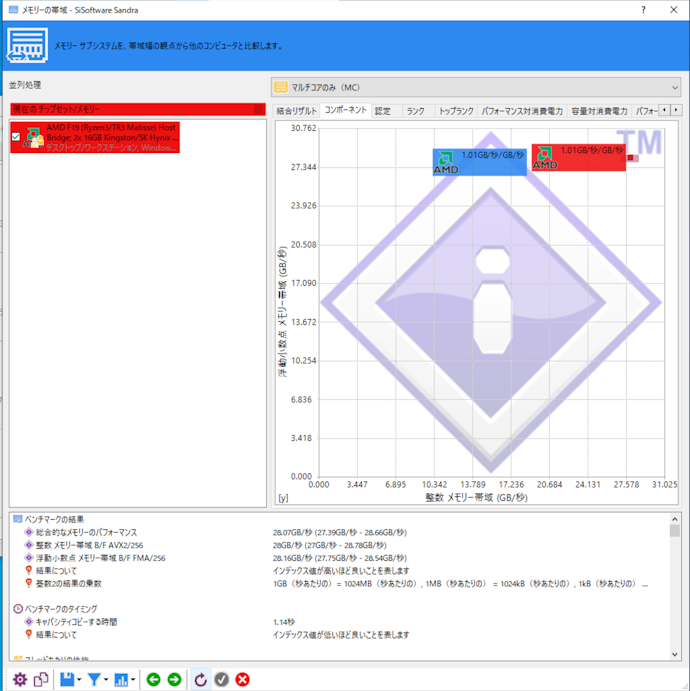
Task: Click icon beside 総合的なメモリーのパフォーマンス
Action: (x=29, y=532)
